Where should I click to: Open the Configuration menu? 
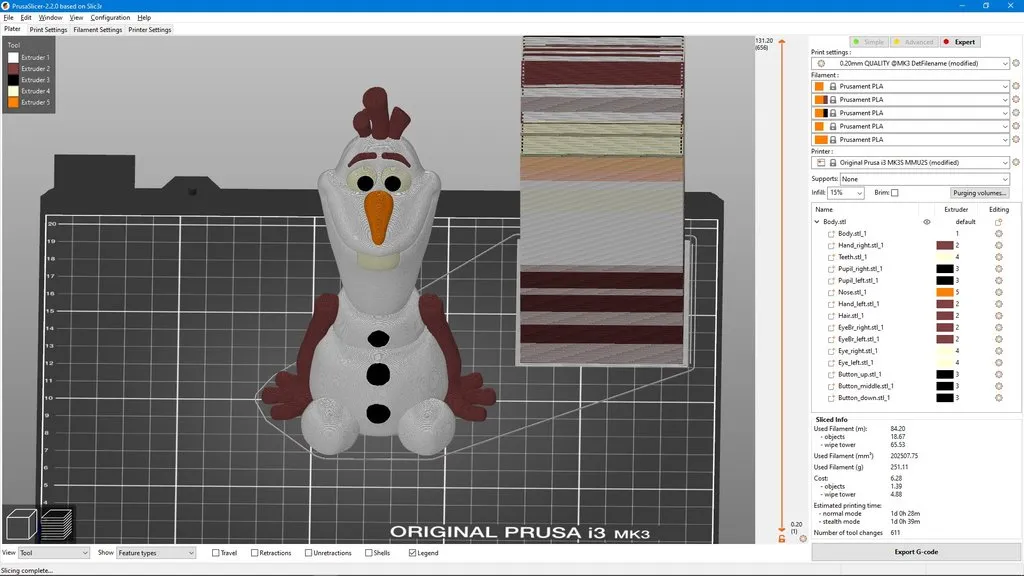click(x=110, y=18)
